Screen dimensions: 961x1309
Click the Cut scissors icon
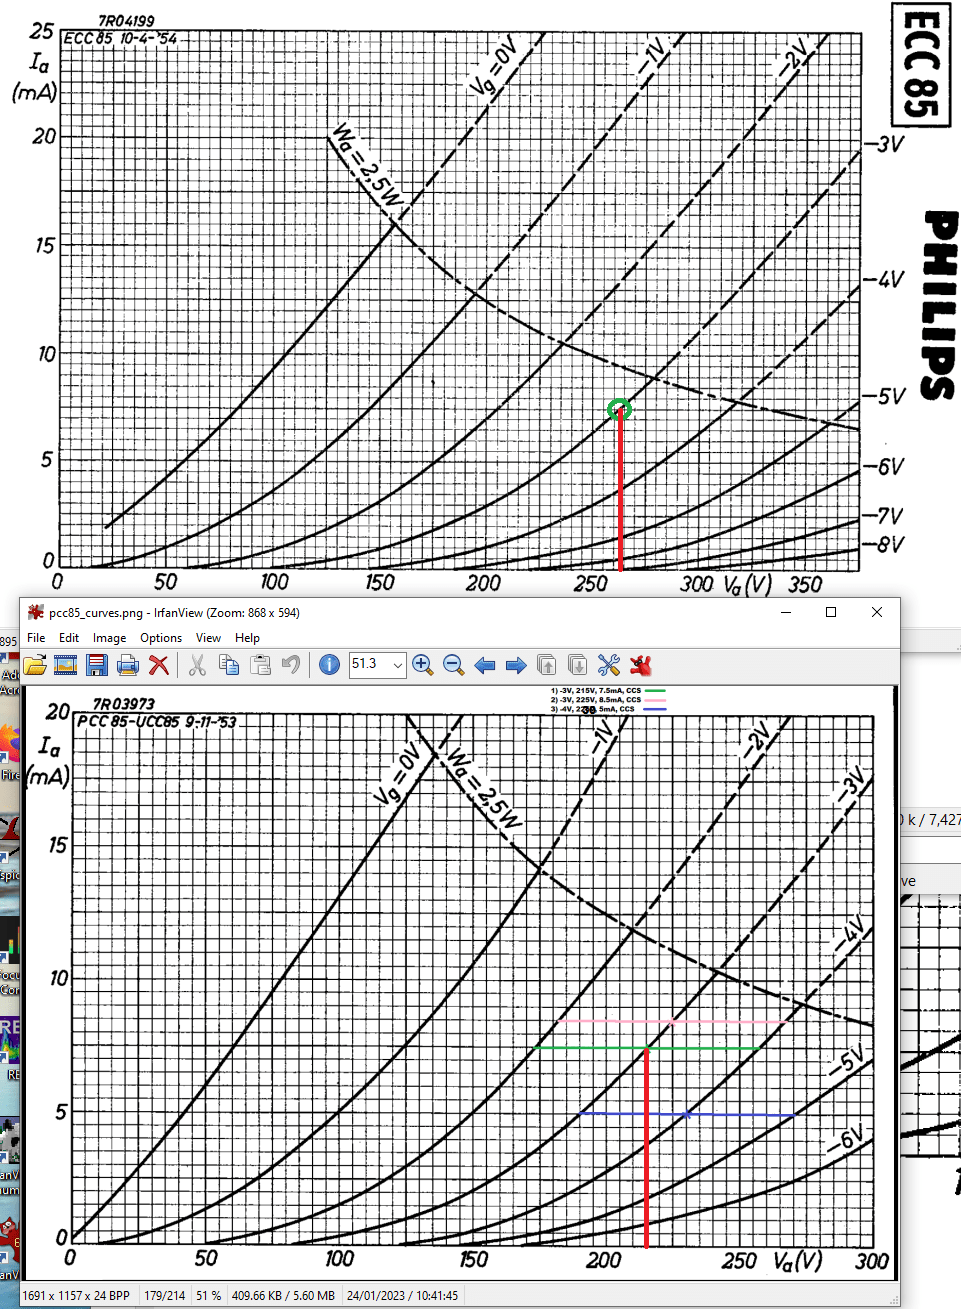[x=198, y=665]
